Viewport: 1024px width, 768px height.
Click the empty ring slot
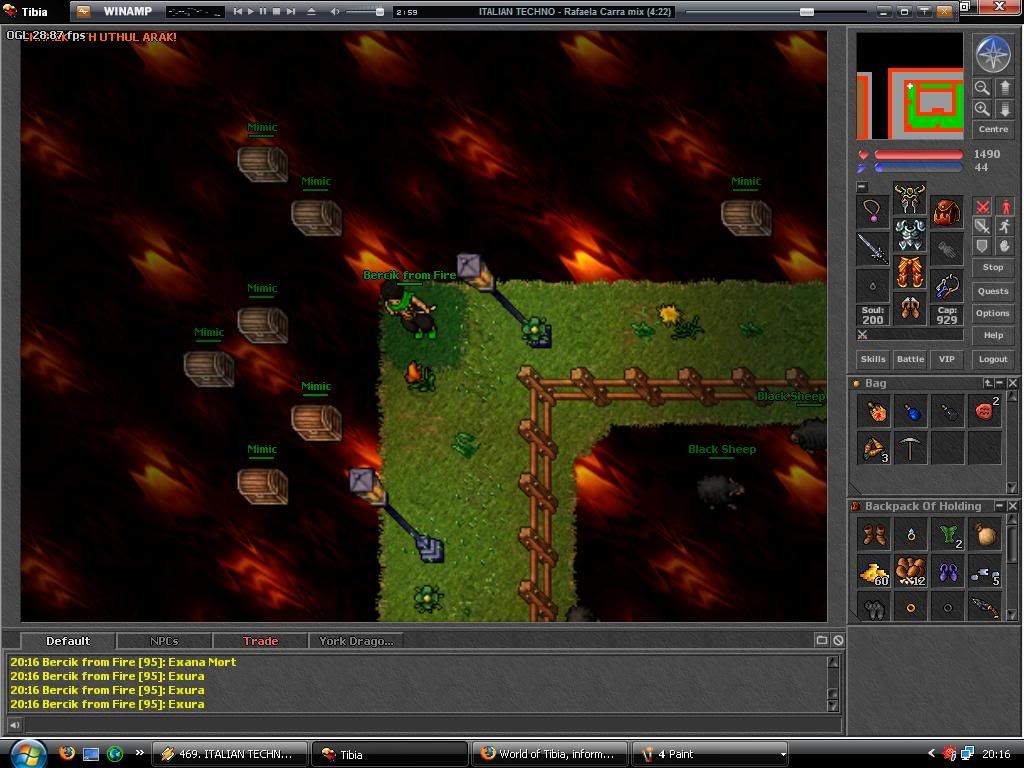click(x=872, y=286)
